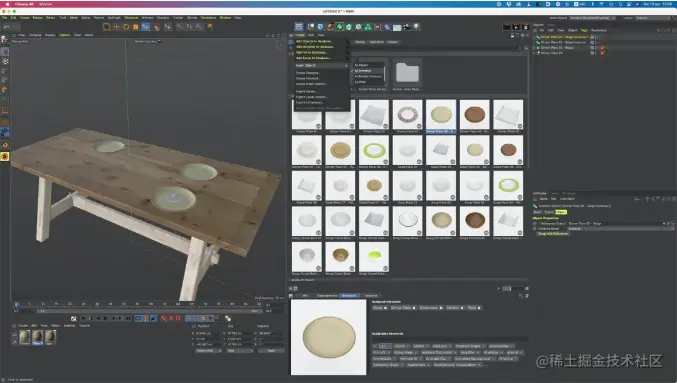Open the Instance Mode dropdown
This screenshot has height=383, width=677.
coord(620,228)
